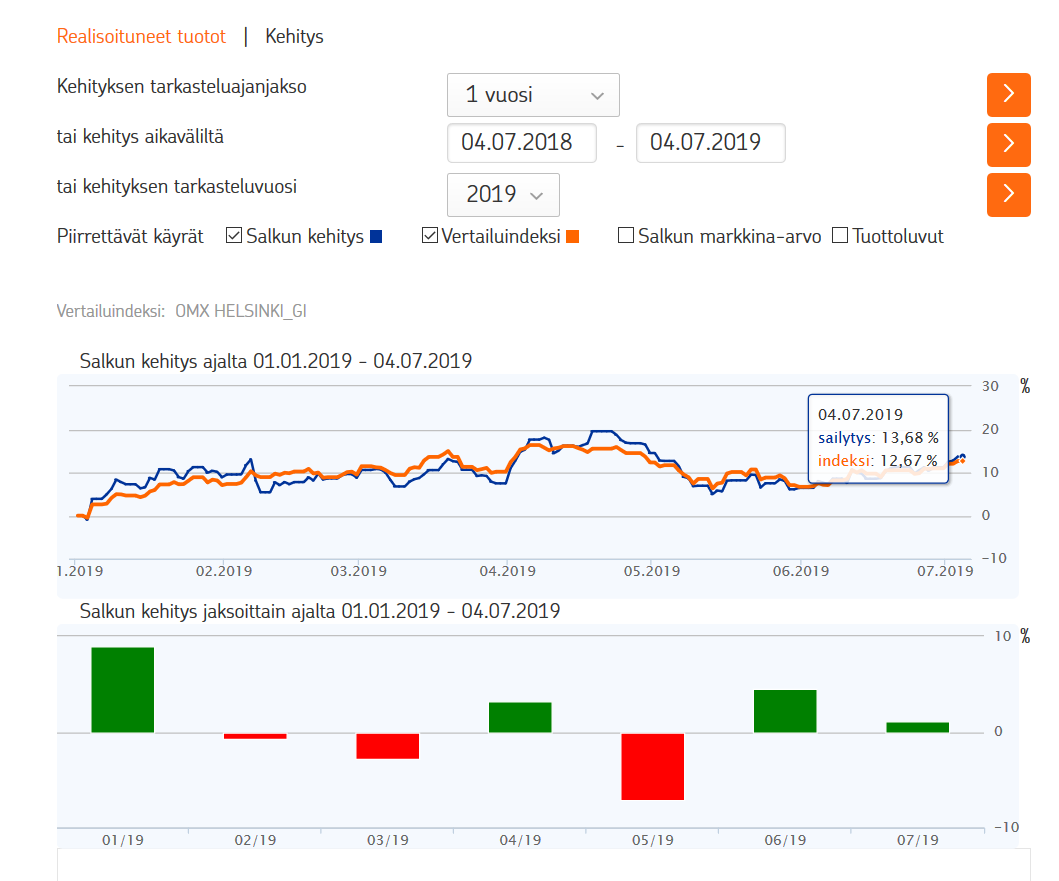1059x881 pixels.
Task: Select the green 06/19 bar
Action: [785, 711]
